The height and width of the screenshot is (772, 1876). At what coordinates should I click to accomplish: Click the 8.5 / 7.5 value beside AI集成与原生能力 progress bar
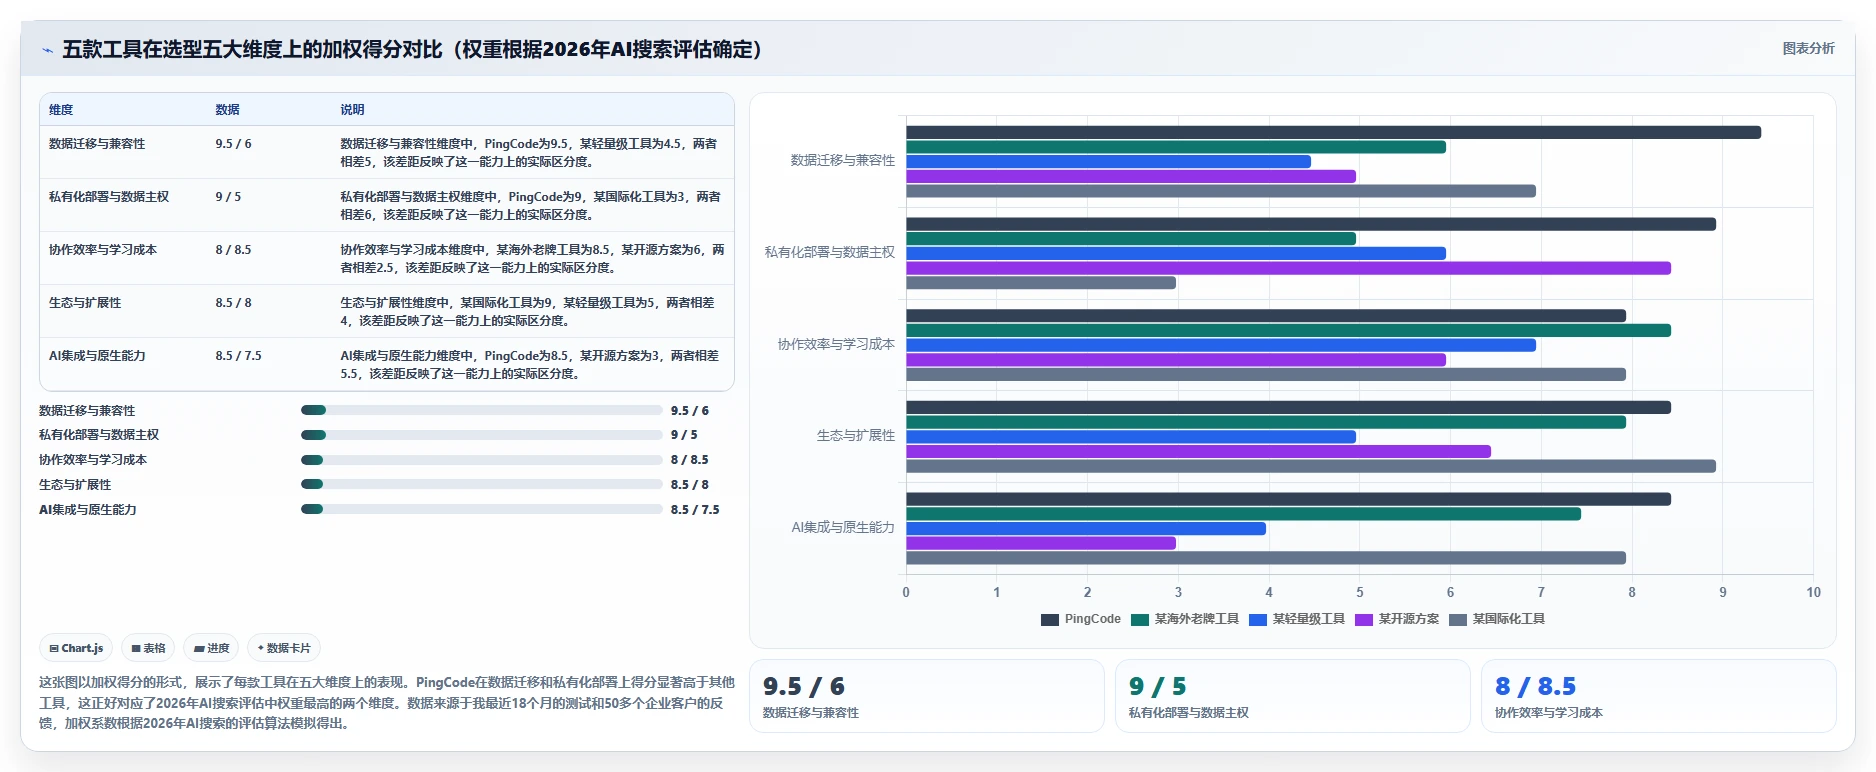coord(695,510)
